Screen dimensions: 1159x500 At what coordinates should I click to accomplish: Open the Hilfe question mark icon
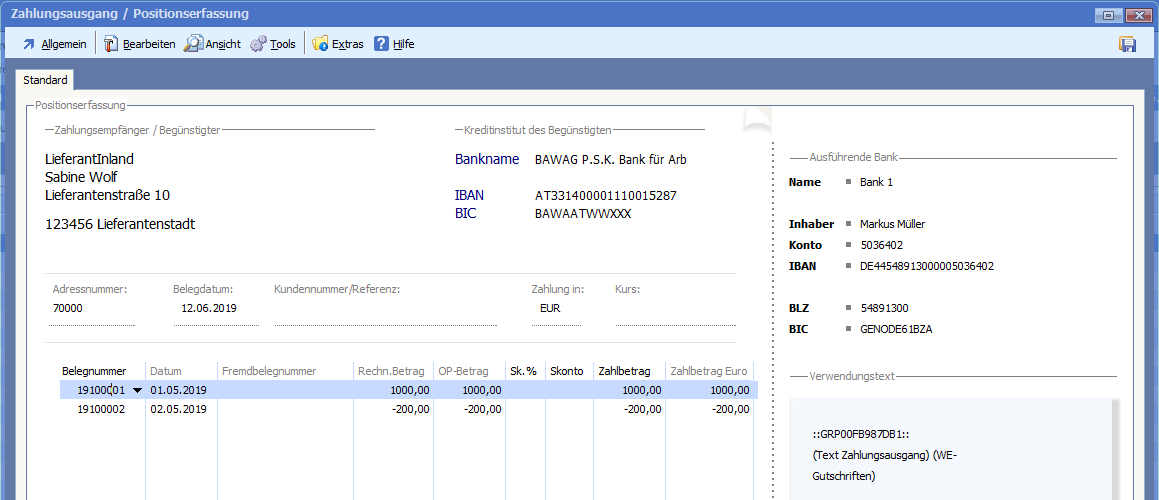[x=381, y=44]
